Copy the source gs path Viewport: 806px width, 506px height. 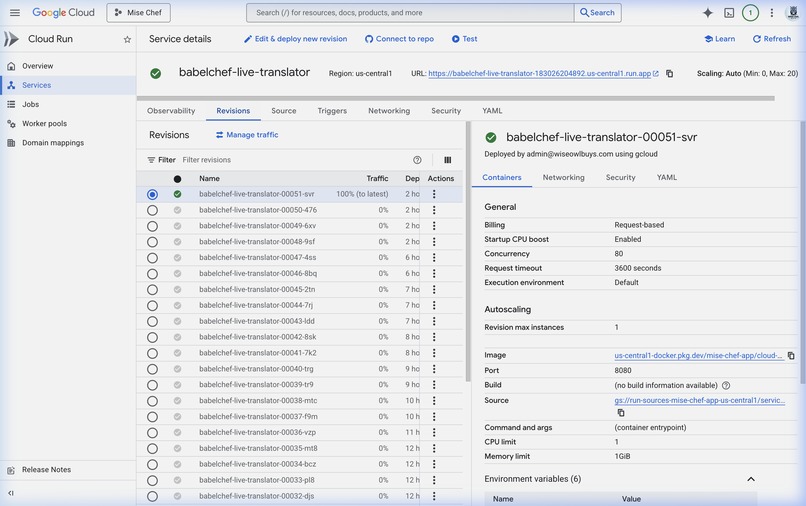click(x=621, y=412)
